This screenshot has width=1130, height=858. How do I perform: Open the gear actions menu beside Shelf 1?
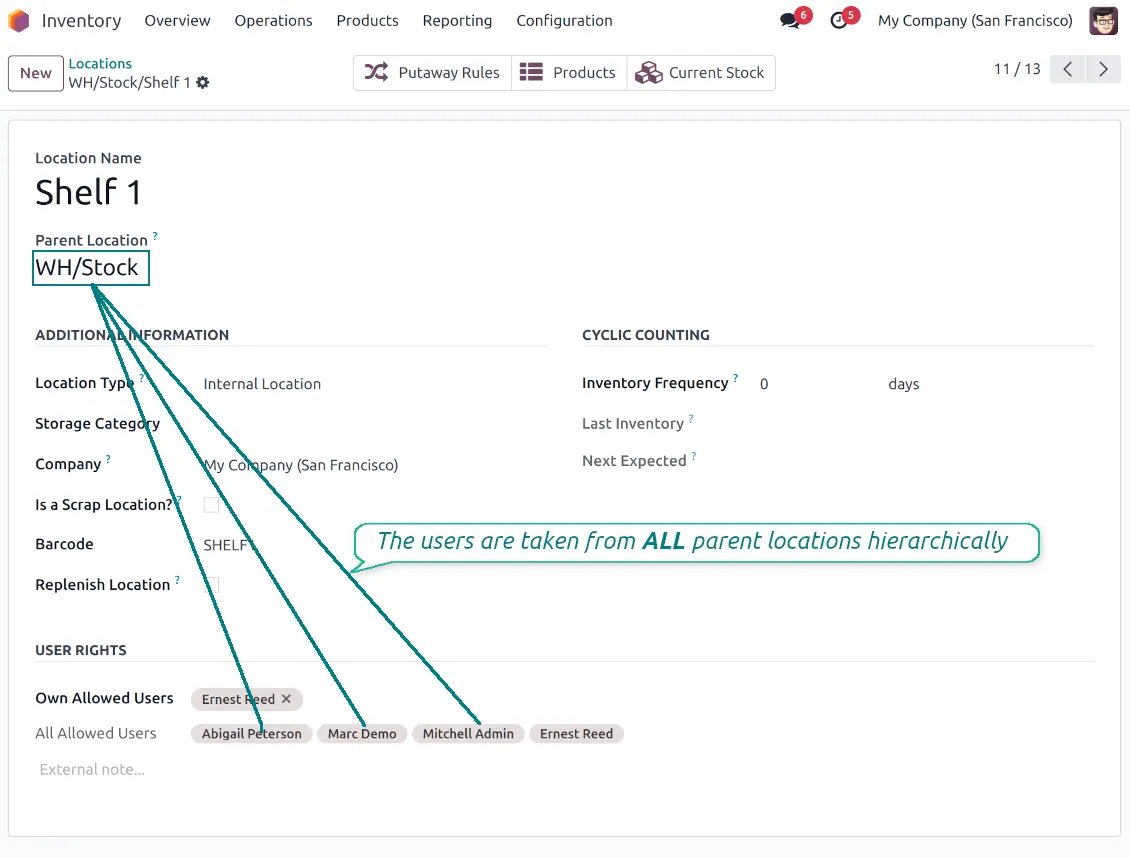click(x=203, y=83)
